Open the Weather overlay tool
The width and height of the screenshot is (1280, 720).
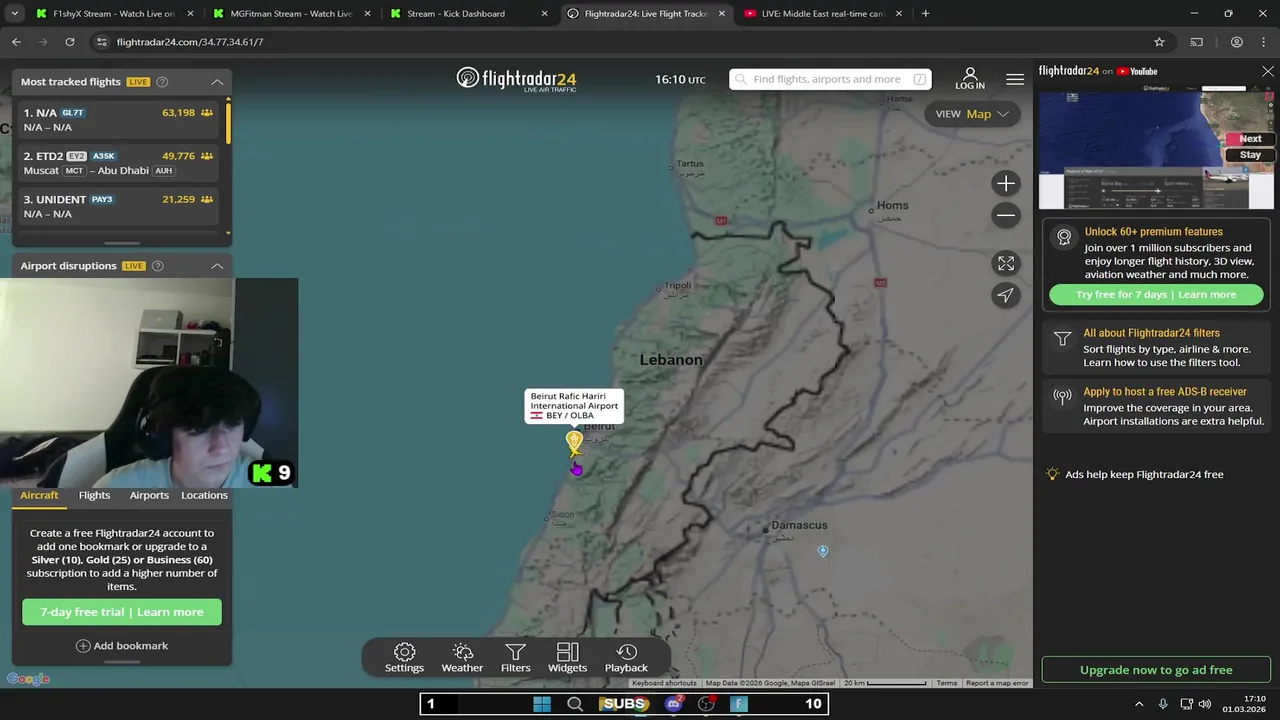click(x=462, y=658)
